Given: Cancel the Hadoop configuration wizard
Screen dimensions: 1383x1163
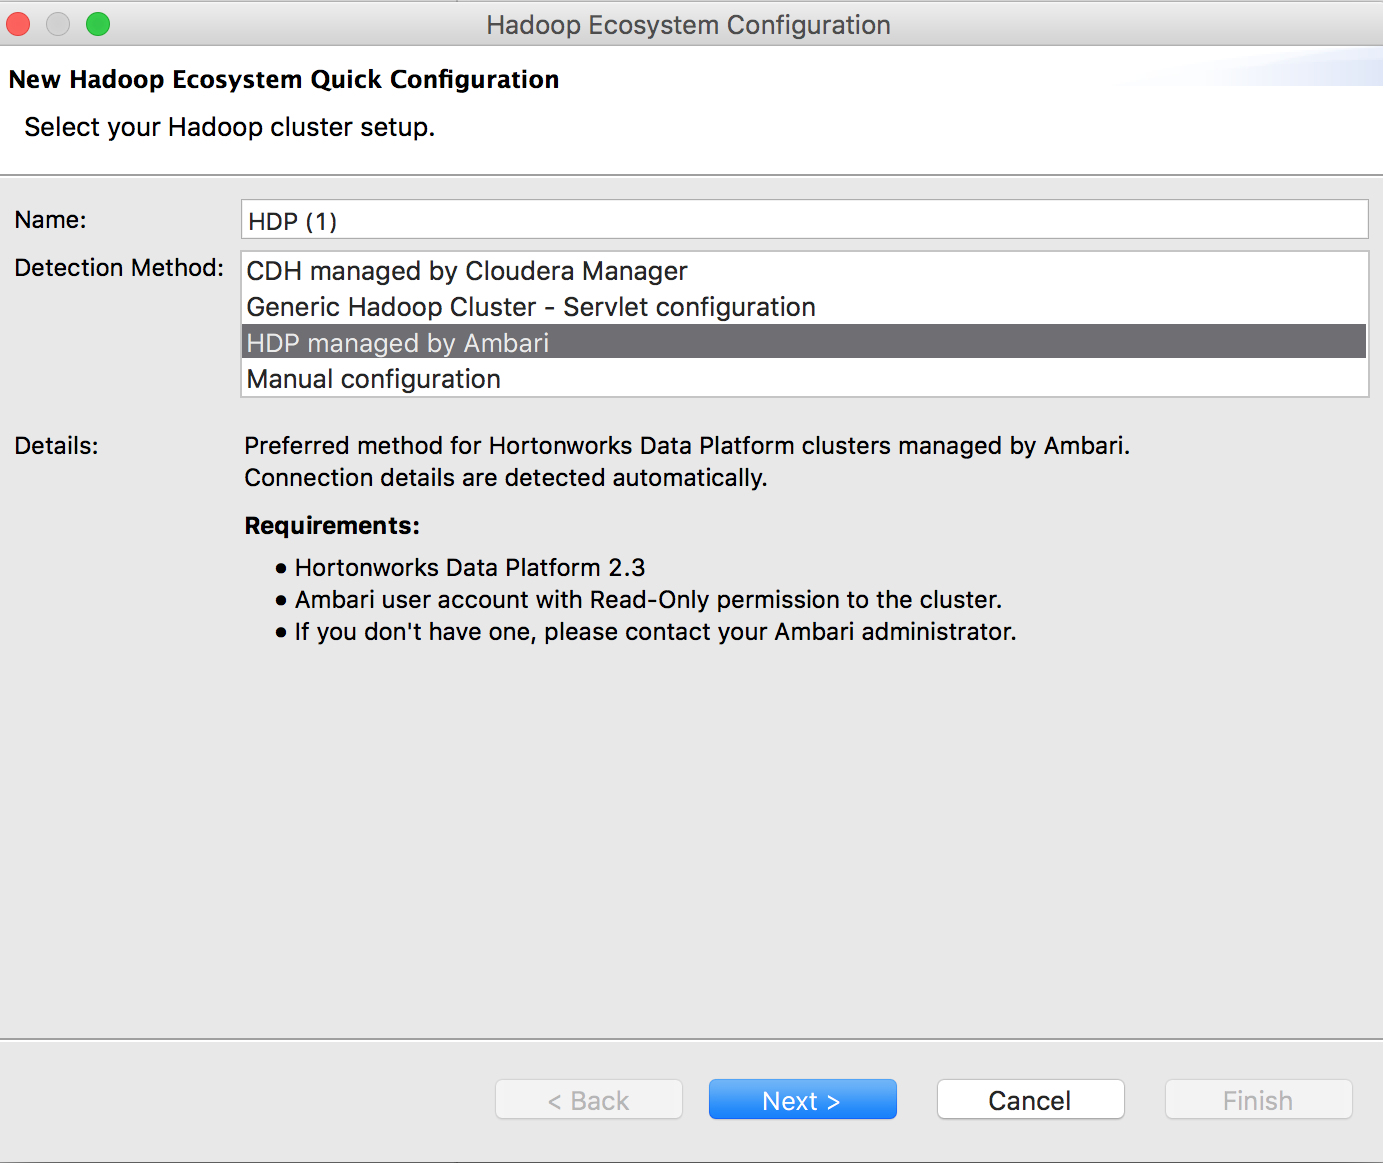Looking at the screenshot, I should 1030,1100.
